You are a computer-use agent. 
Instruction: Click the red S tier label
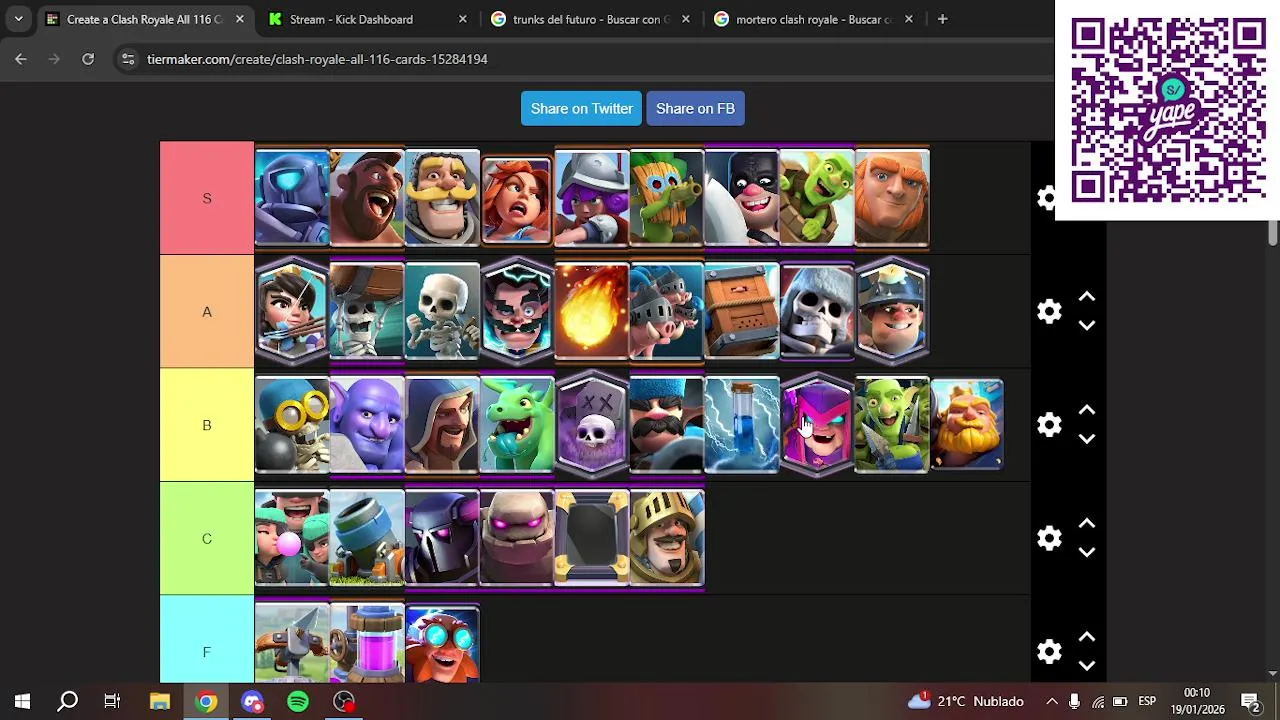pyautogui.click(x=207, y=198)
